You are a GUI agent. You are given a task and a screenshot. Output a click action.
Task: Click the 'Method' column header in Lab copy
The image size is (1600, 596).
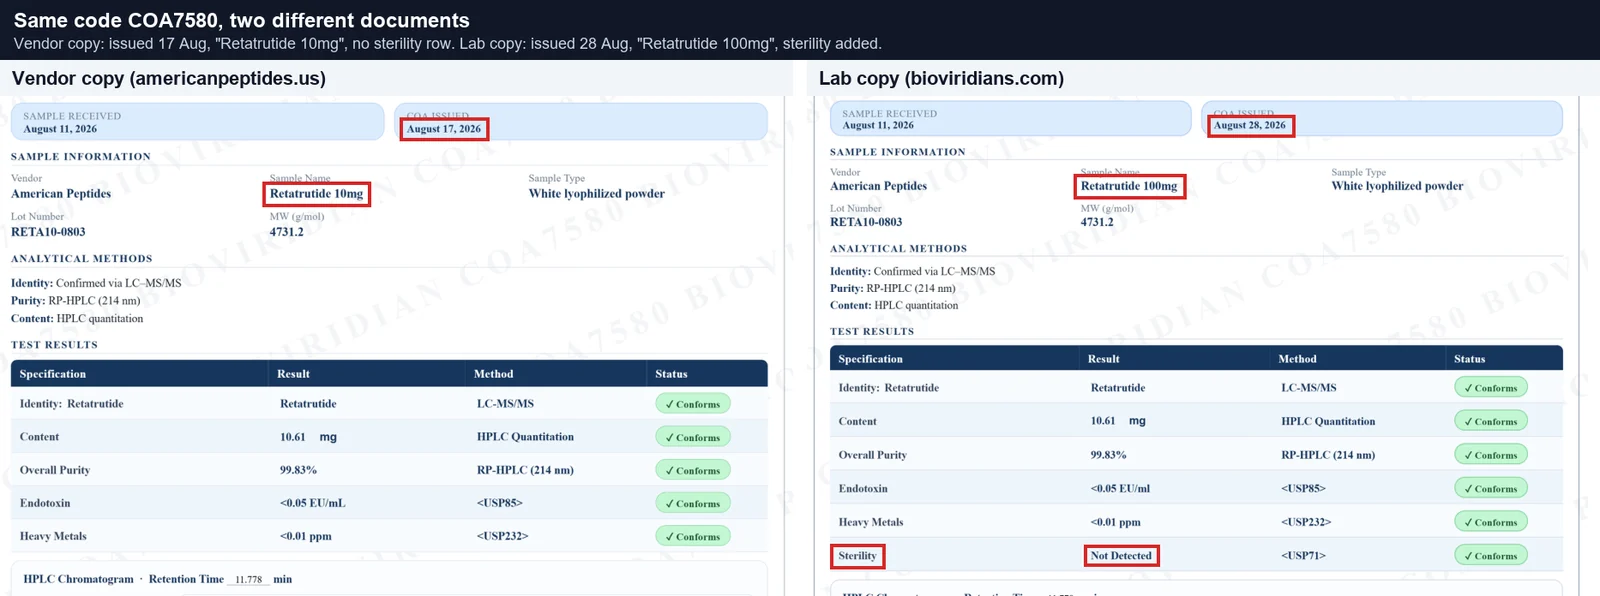coord(1297,359)
